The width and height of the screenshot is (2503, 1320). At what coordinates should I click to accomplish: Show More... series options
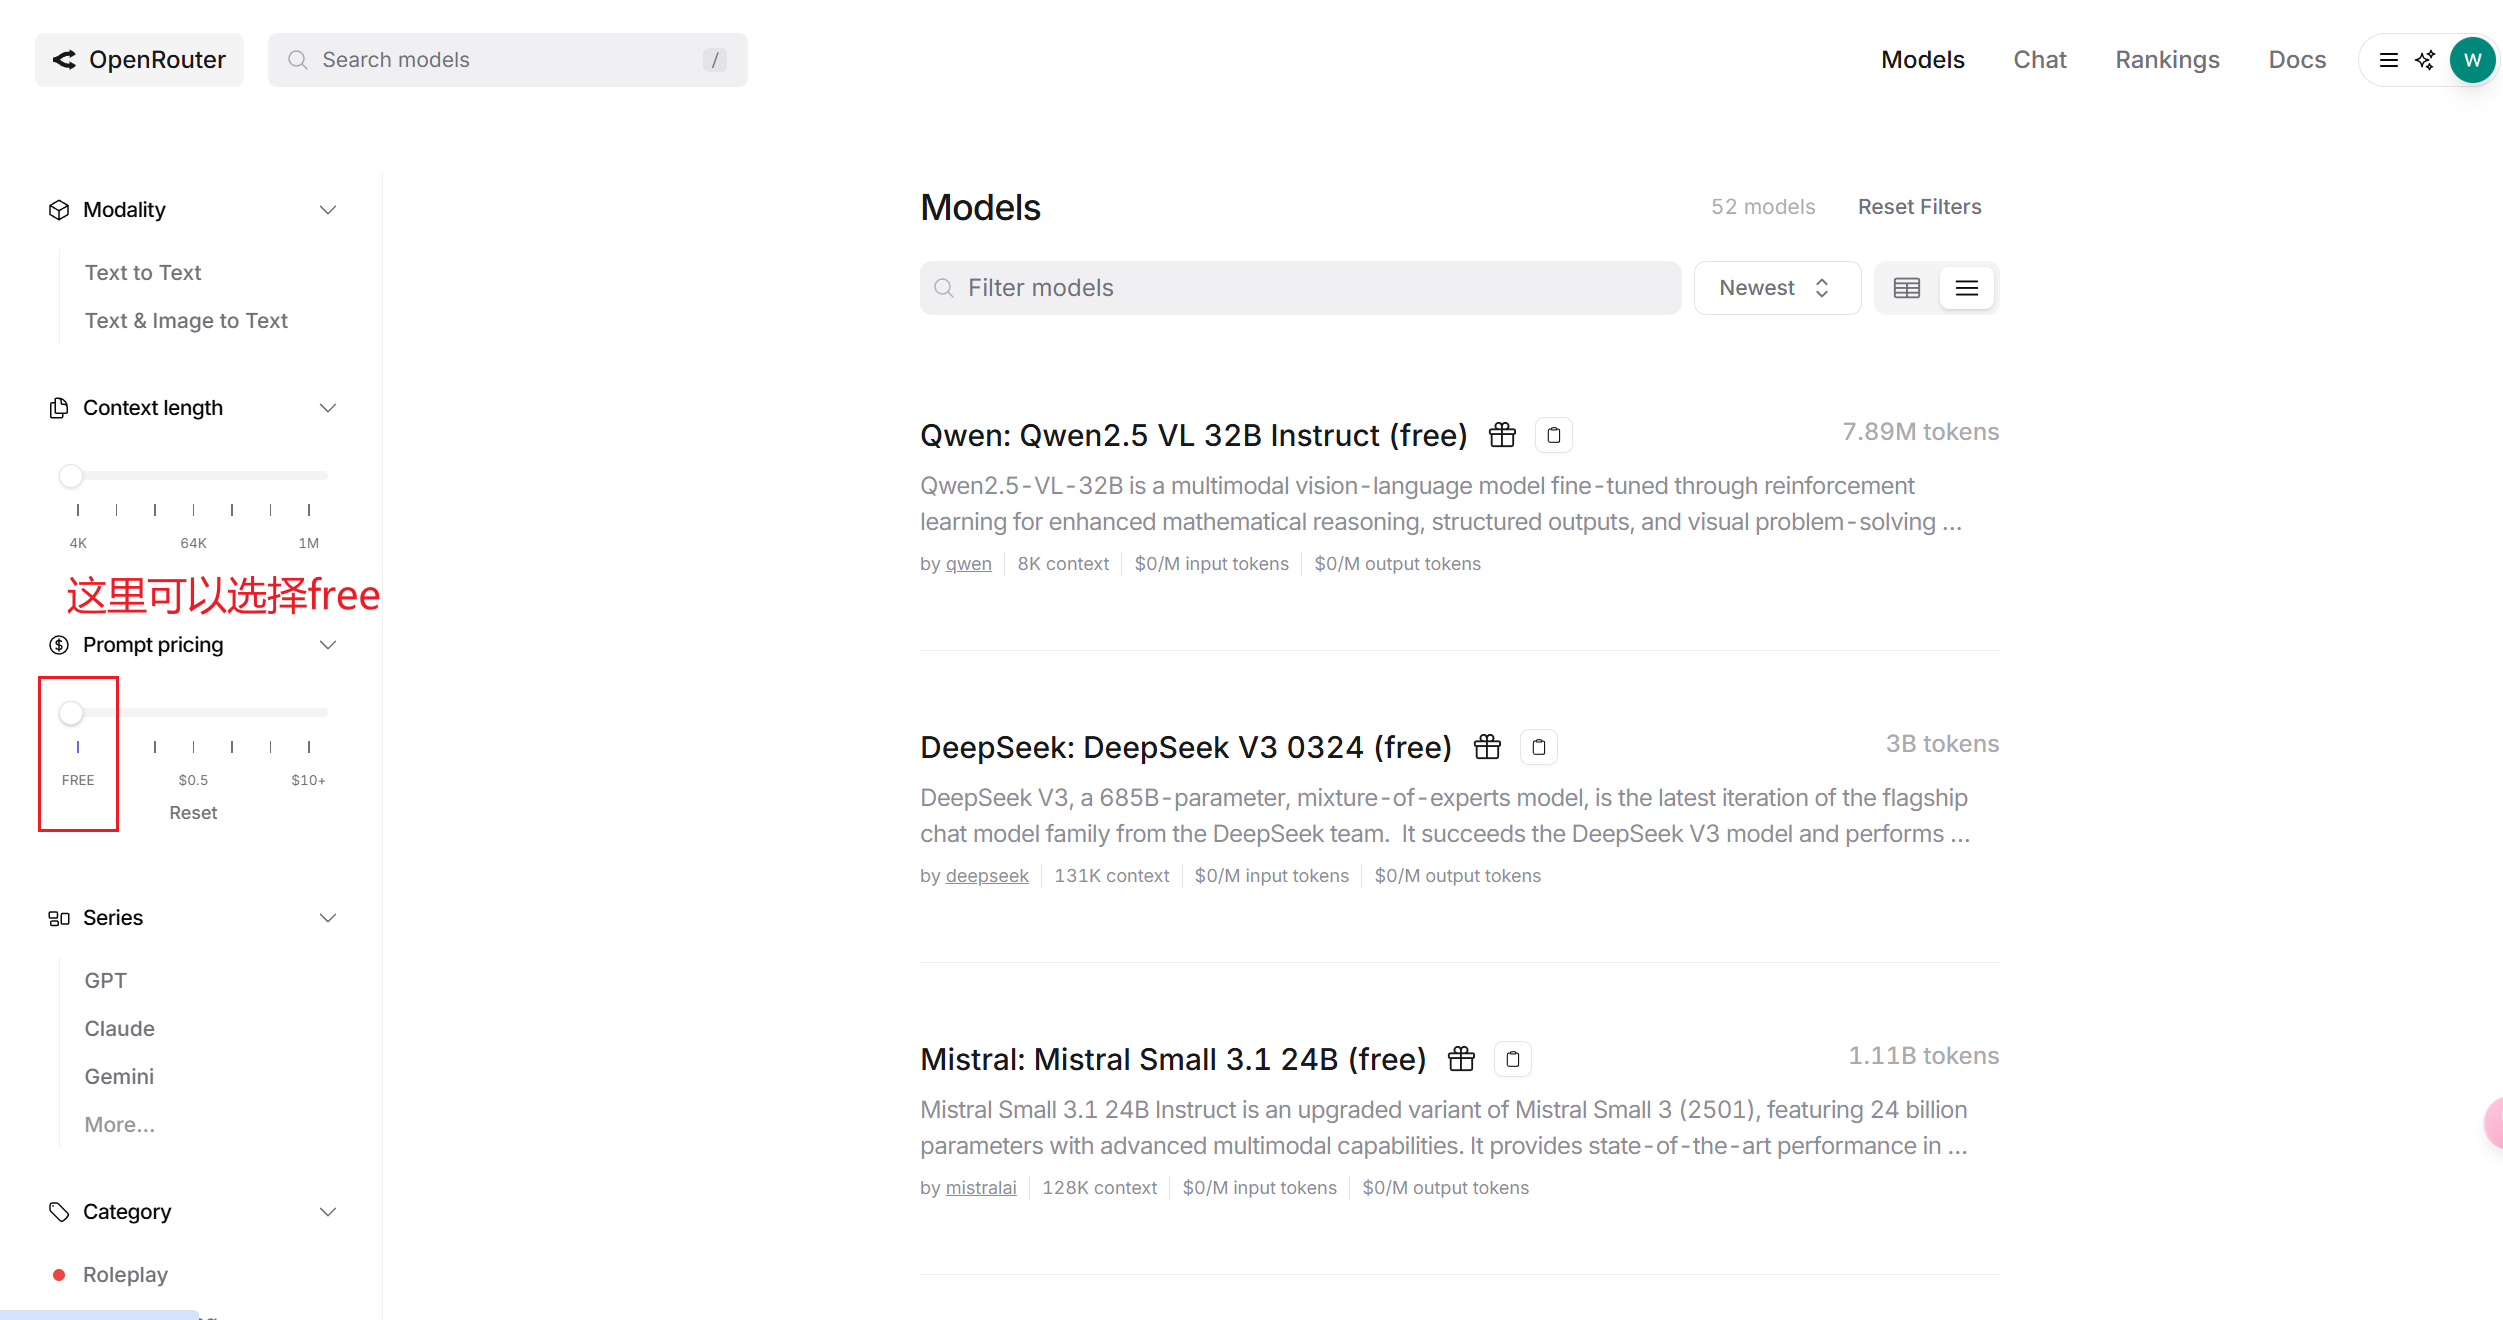[119, 1125]
